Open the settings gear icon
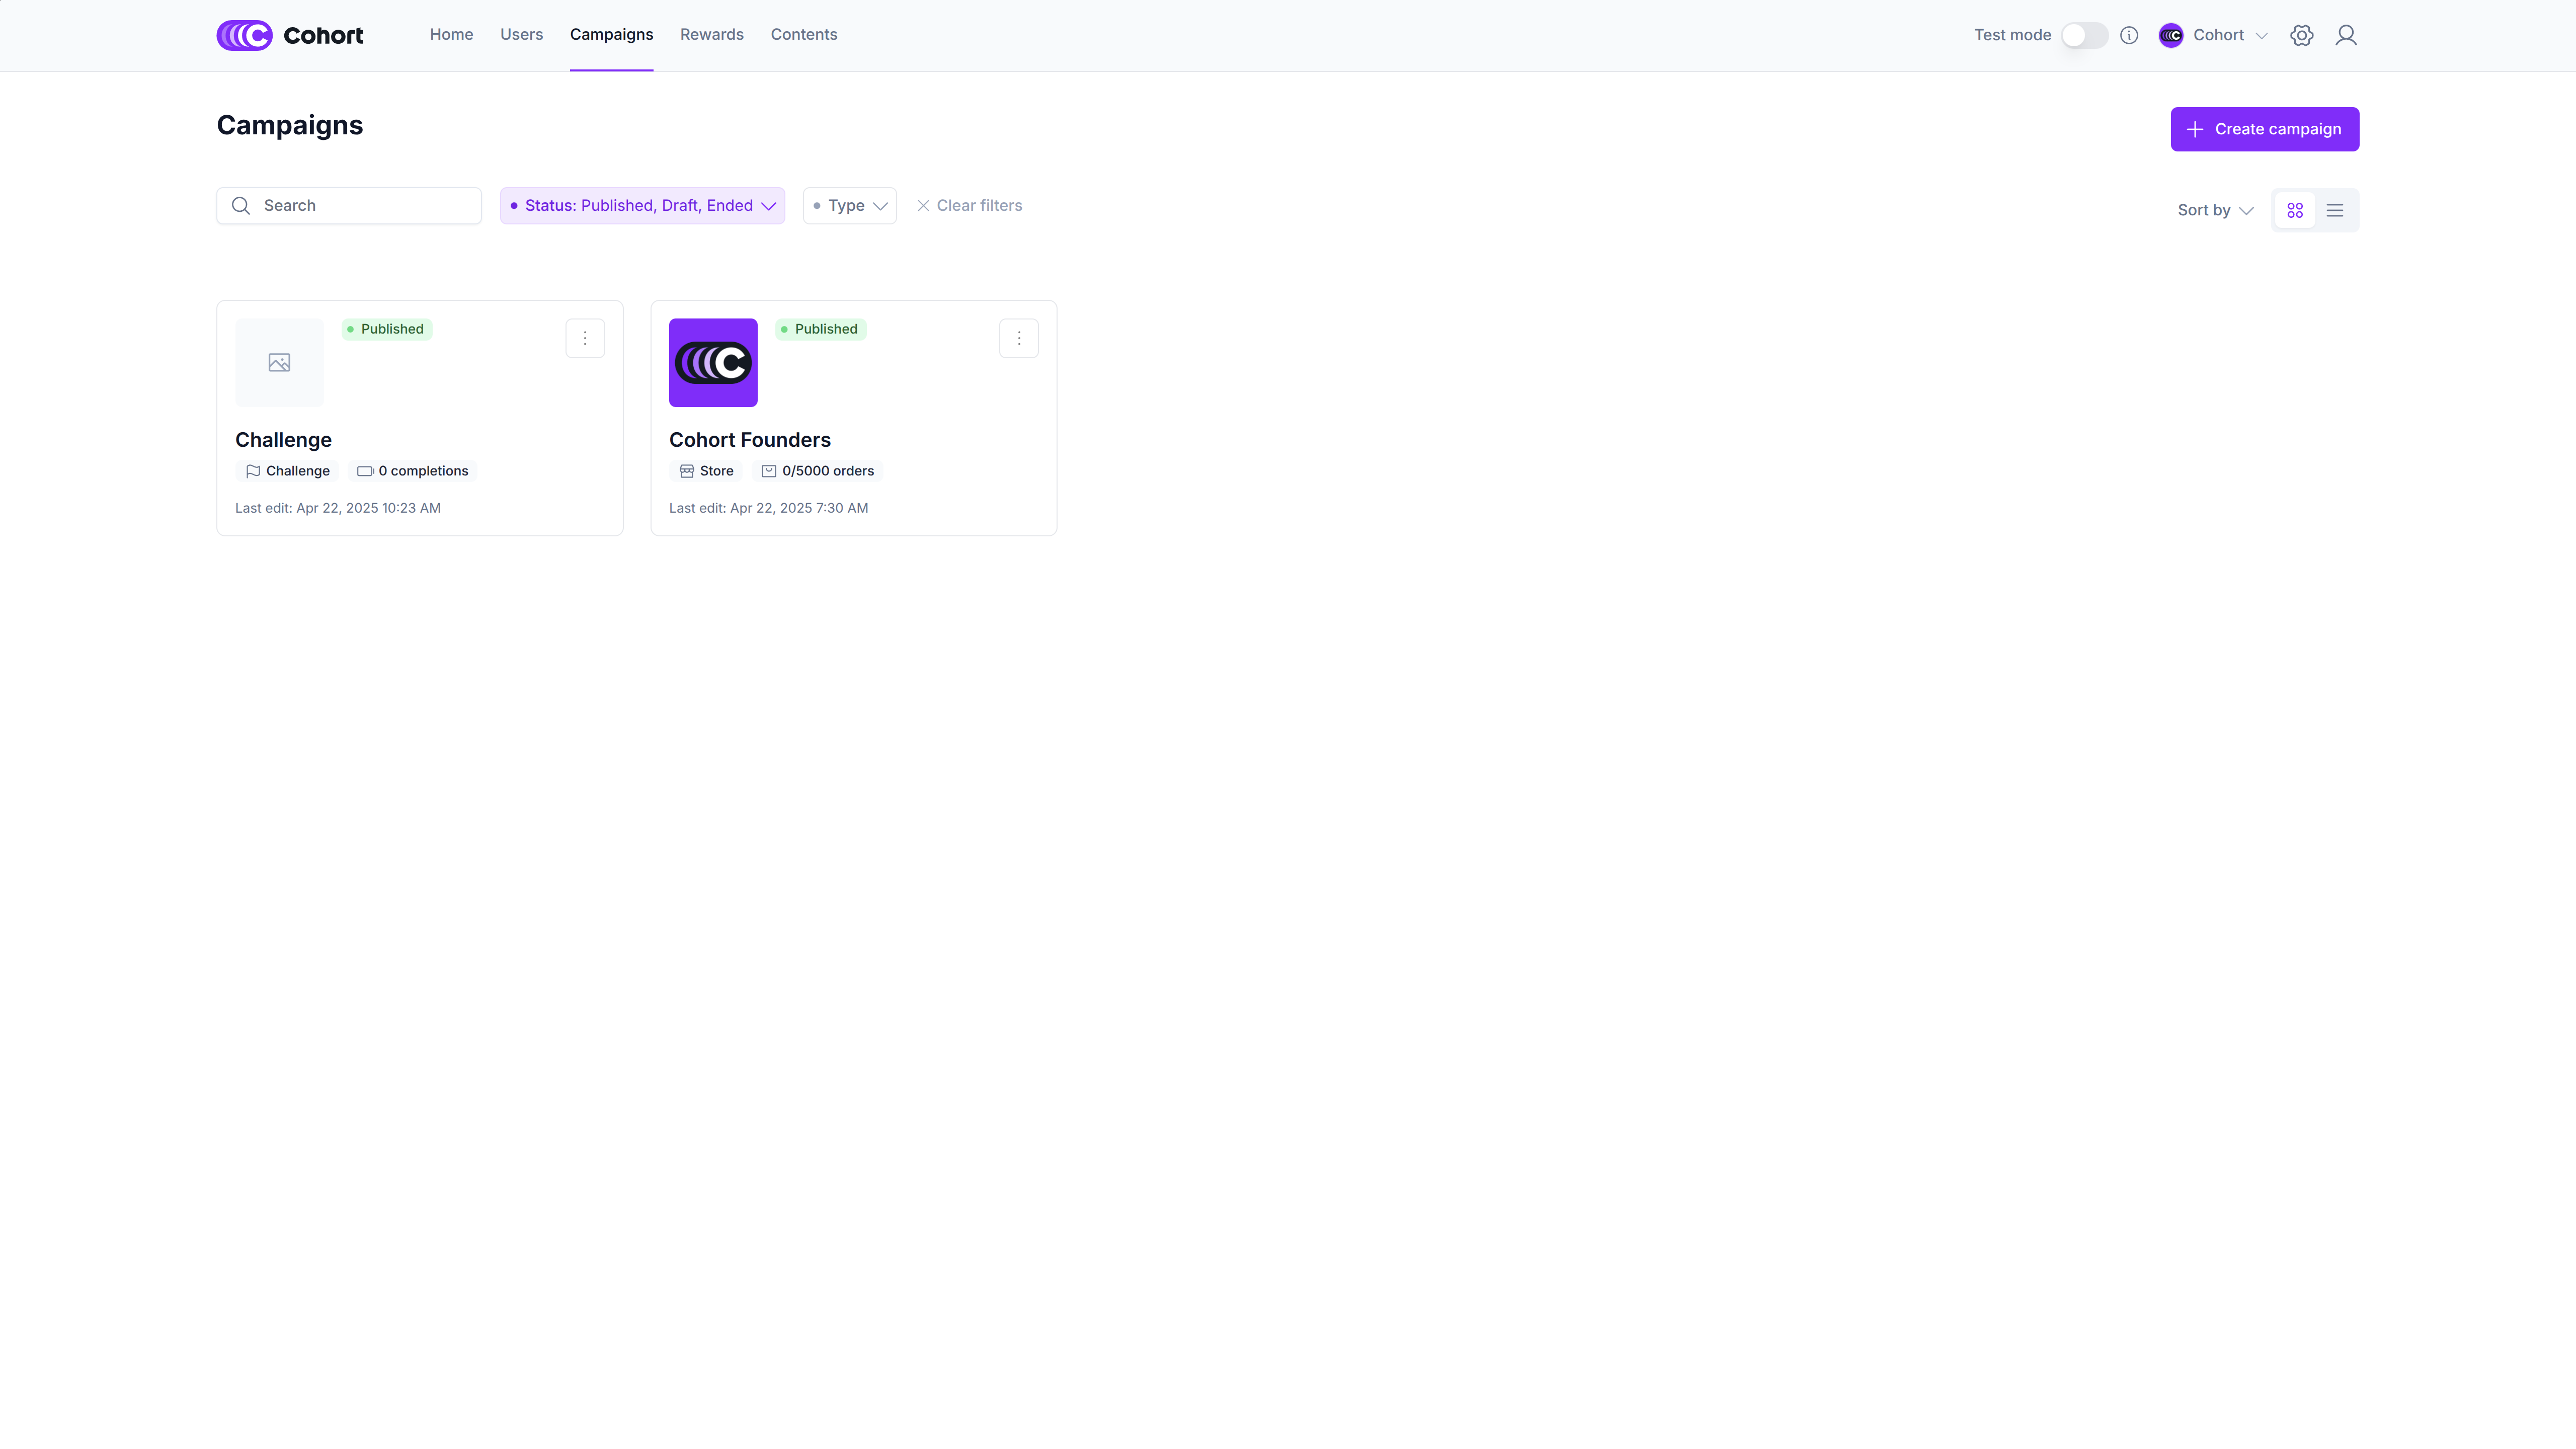2576x1449 pixels. click(2301, 35)
